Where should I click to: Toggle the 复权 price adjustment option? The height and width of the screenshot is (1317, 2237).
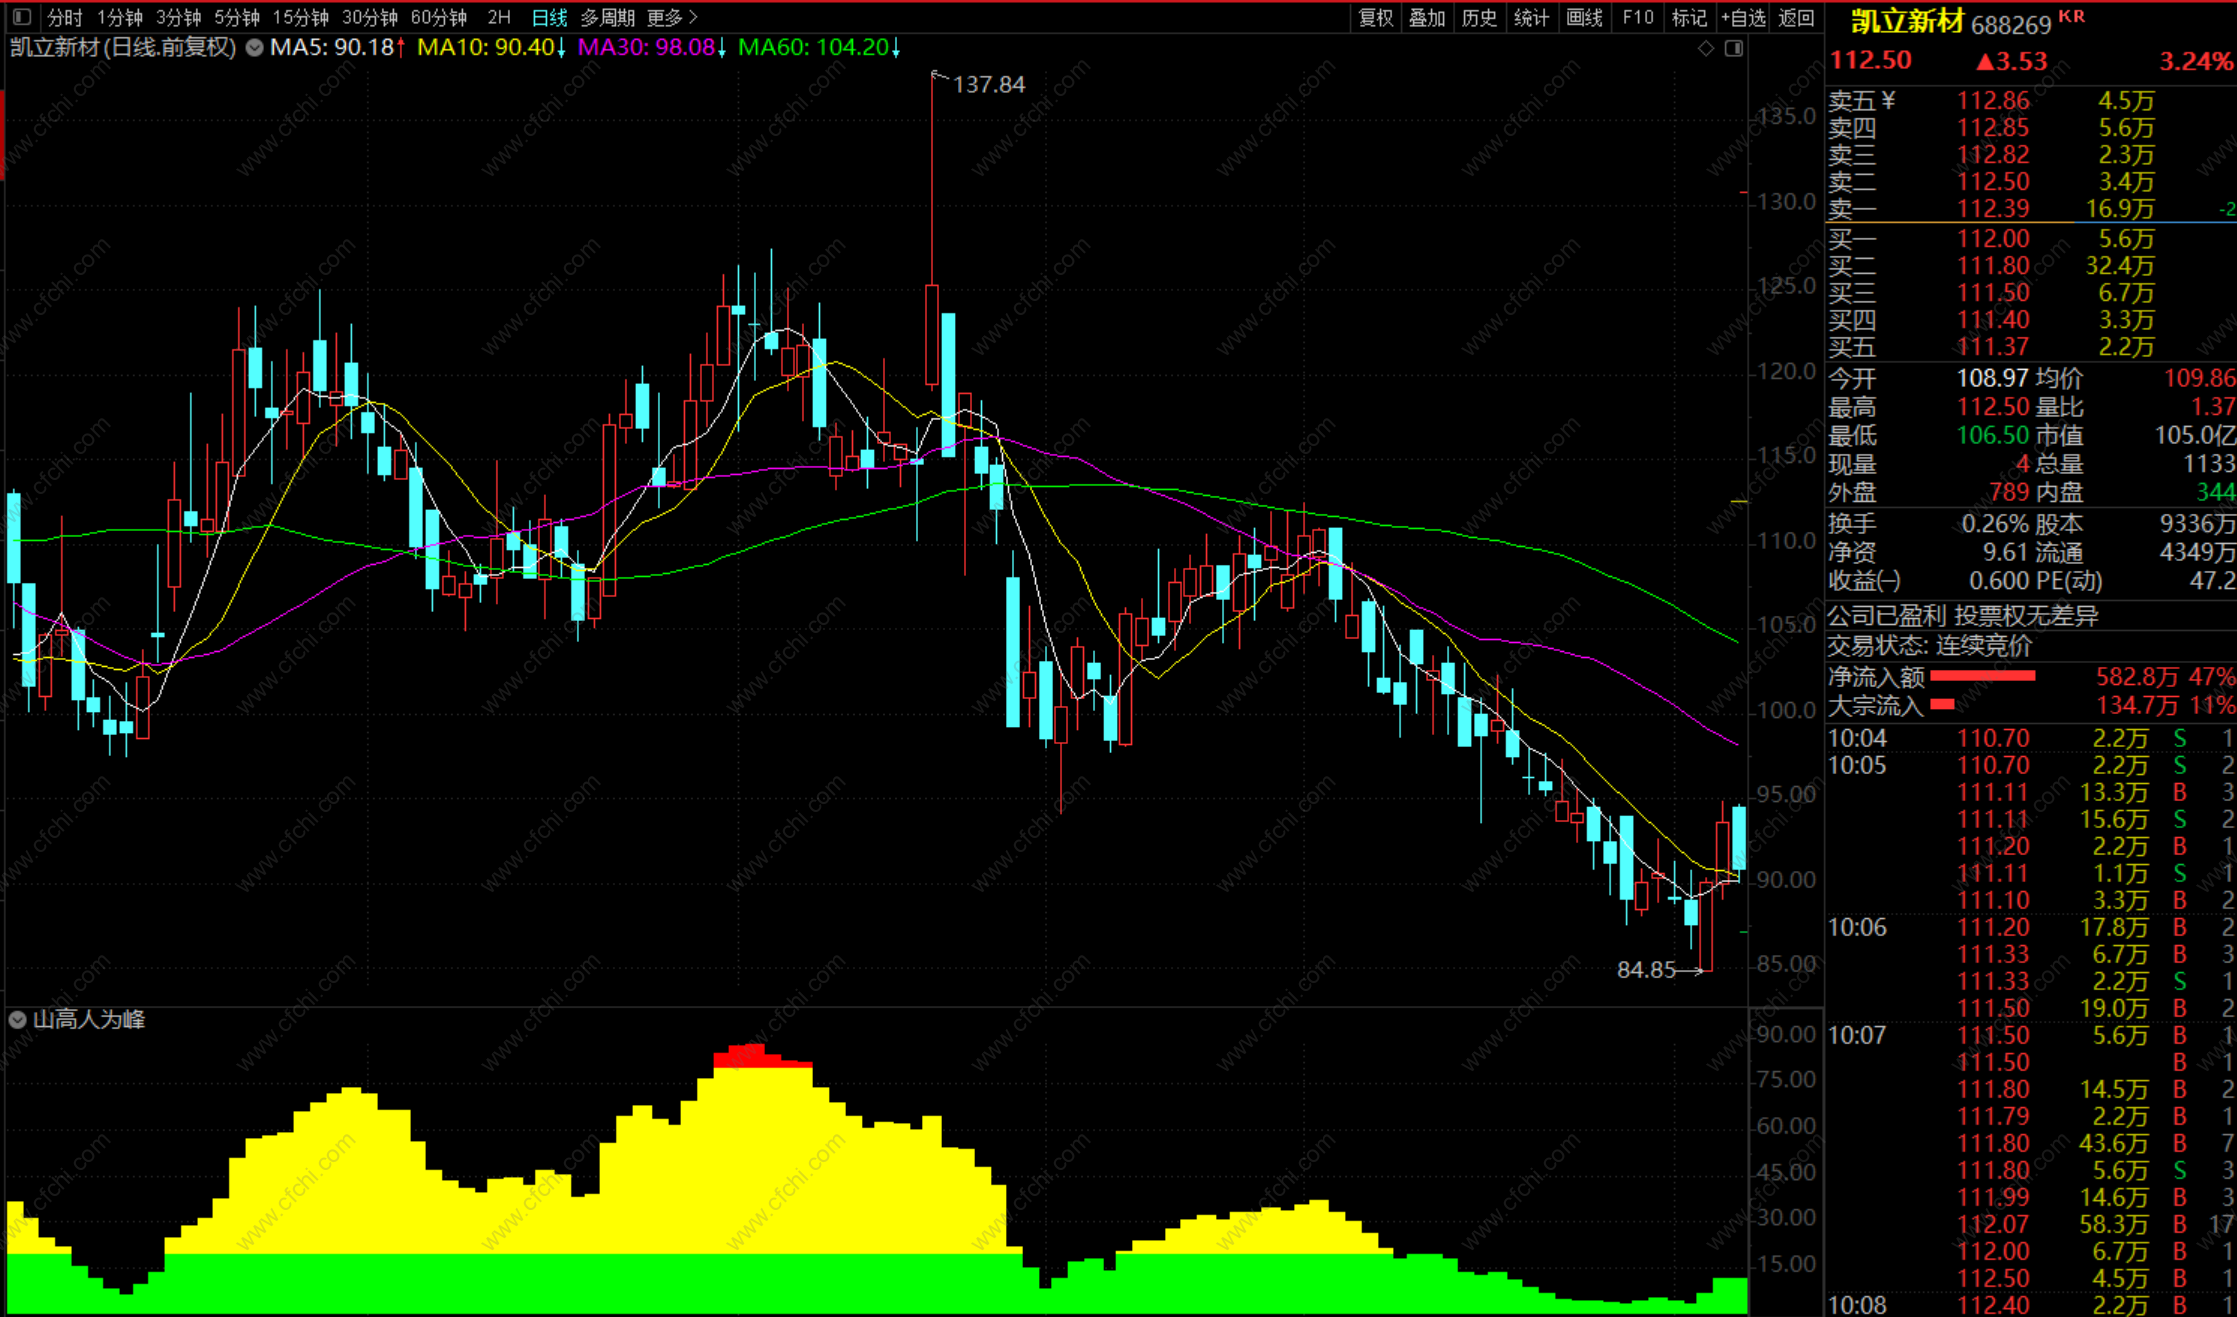click(1375, 17)
